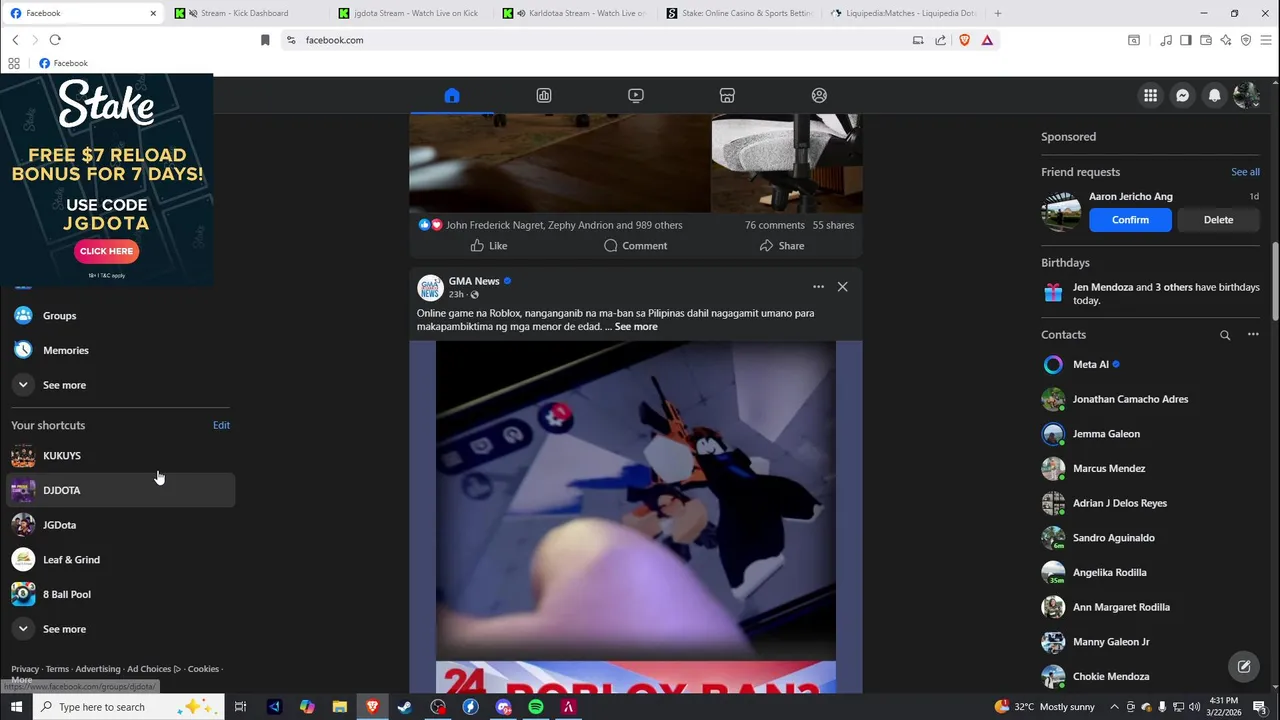Click the Comment button on top post
This screenshot has width=1280, height=720.
(x=635, y=246)
